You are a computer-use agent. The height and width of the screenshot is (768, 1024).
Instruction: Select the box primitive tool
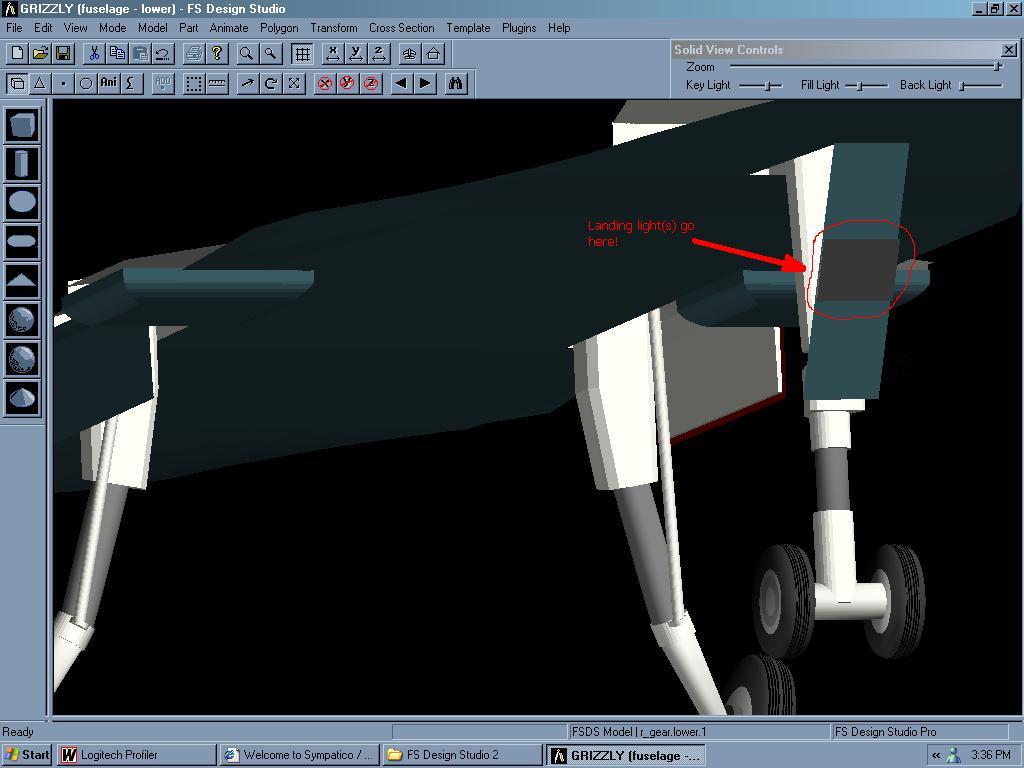point(22,125)
